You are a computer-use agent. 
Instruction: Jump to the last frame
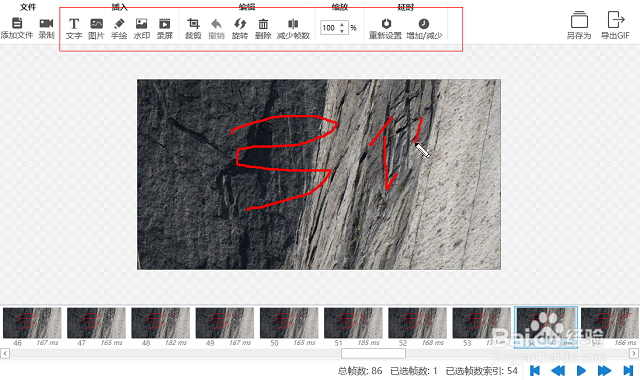coord(628,371)
